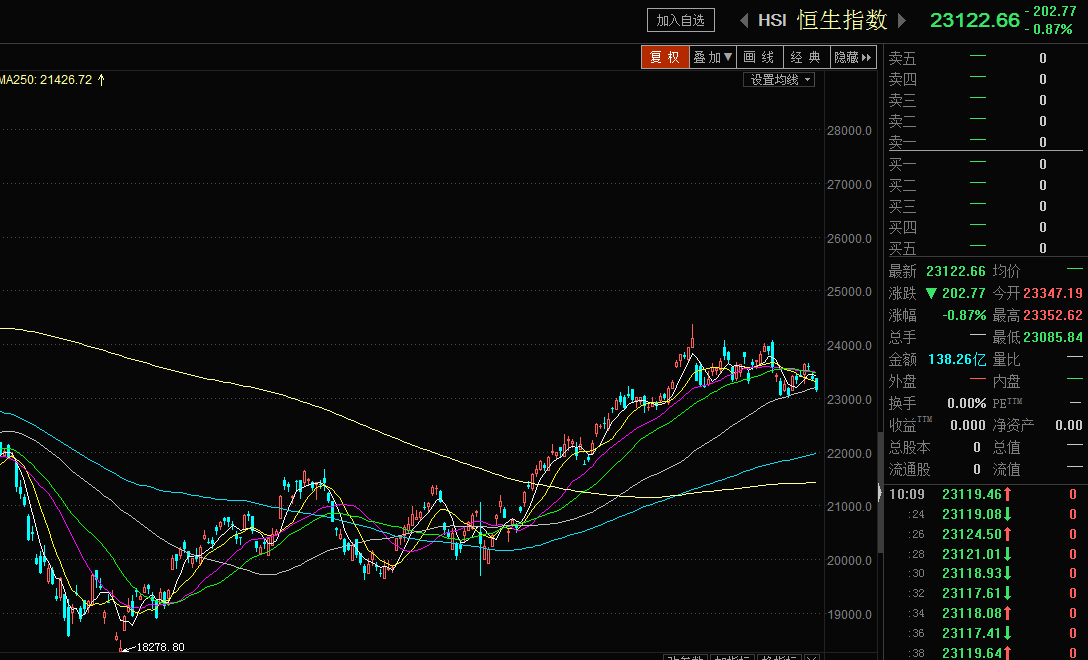This screenshot has height=660, width=1088.
Task: Expand the 设置均线 moving average dropdown
Action: pos(780,80)
